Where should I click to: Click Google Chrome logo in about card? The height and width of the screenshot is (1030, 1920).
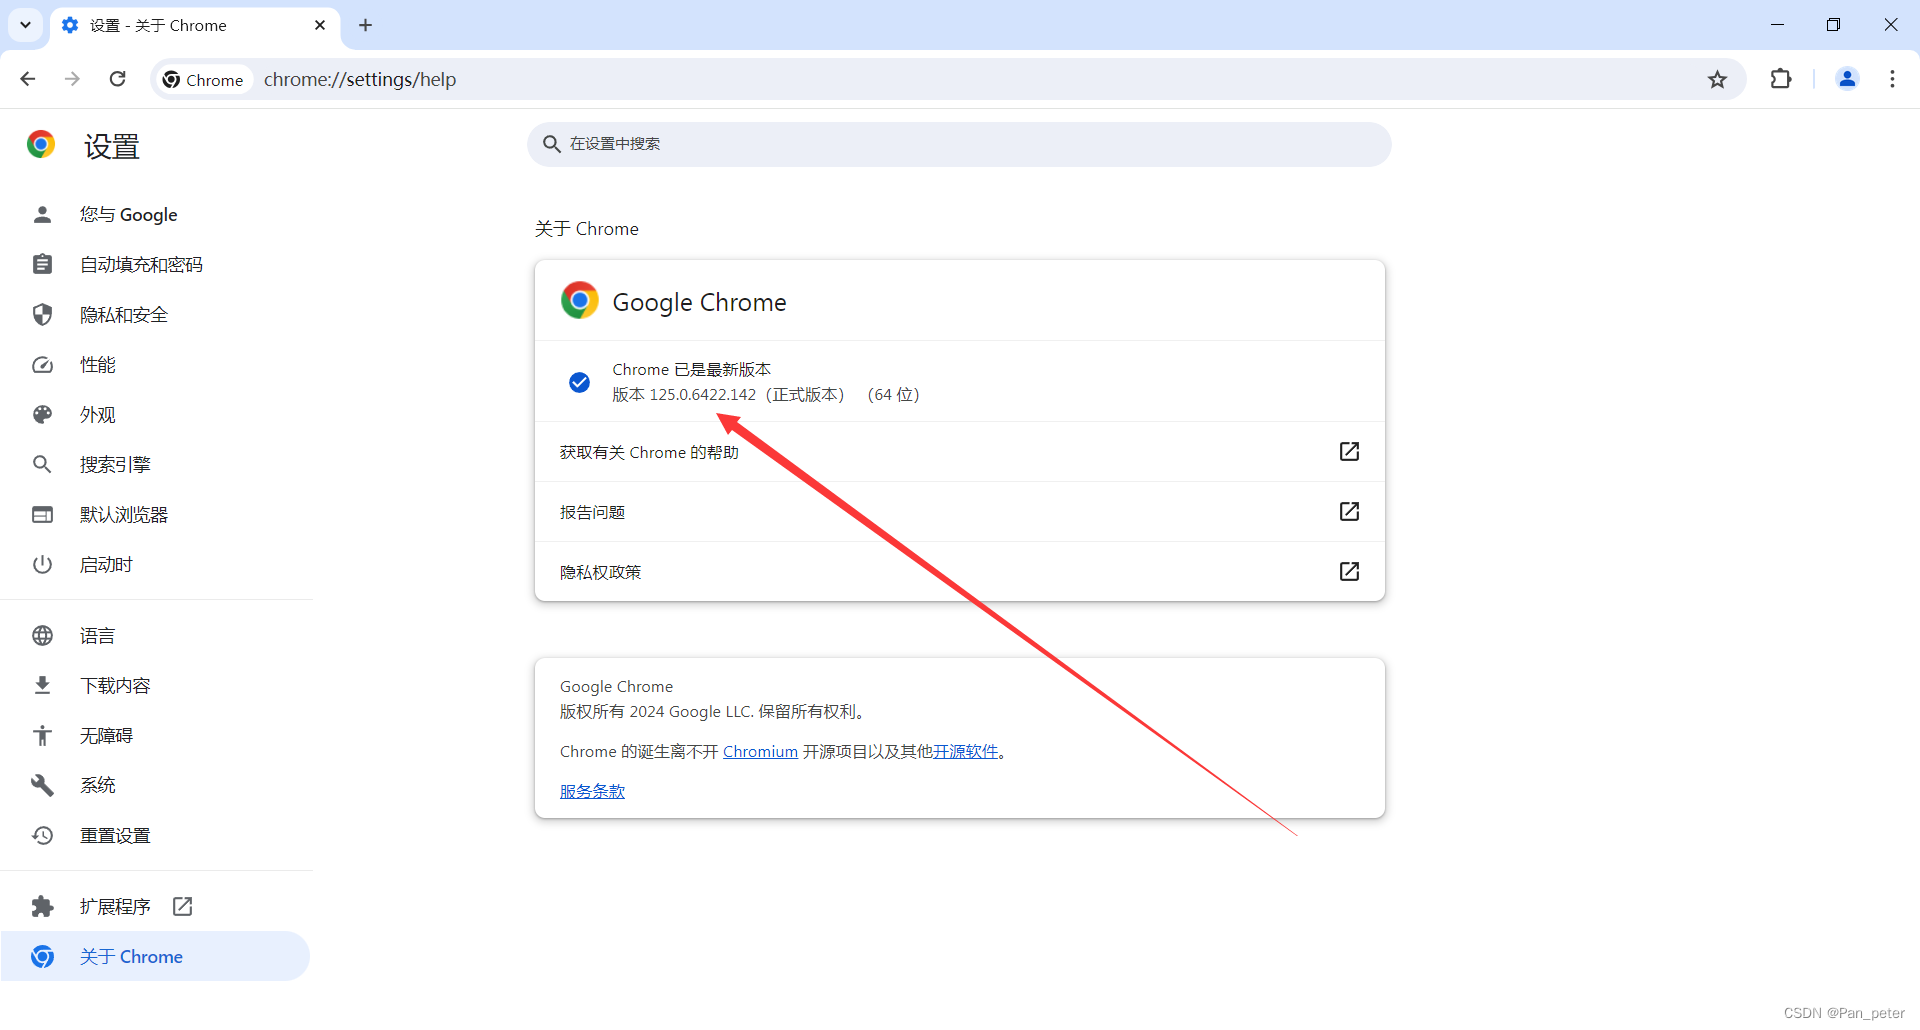point(579,301)
